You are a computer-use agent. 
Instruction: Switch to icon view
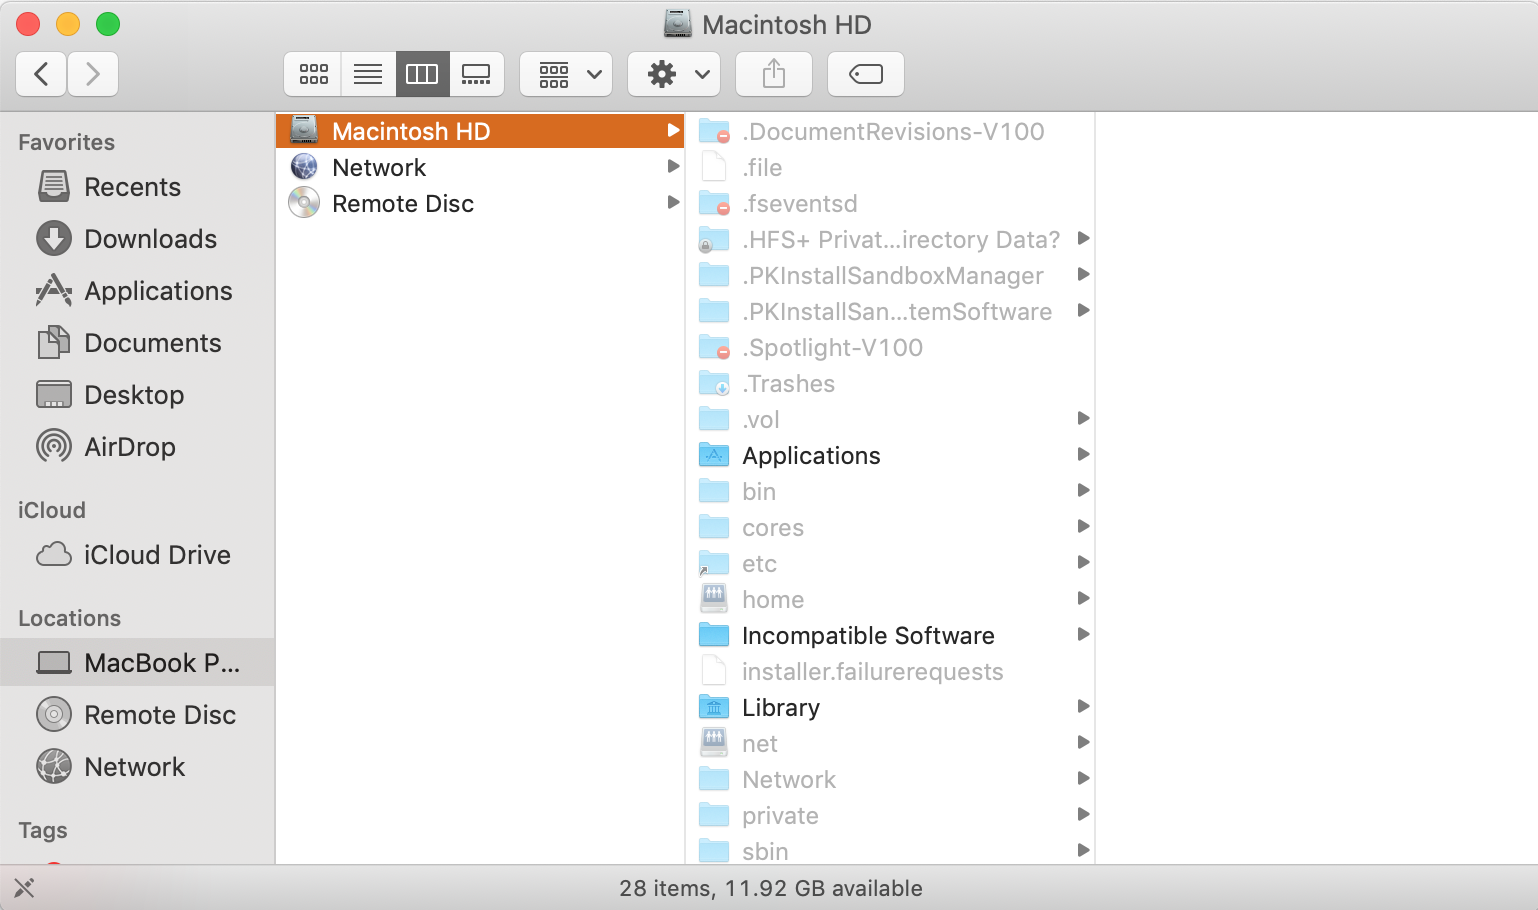tap(313, 74)
